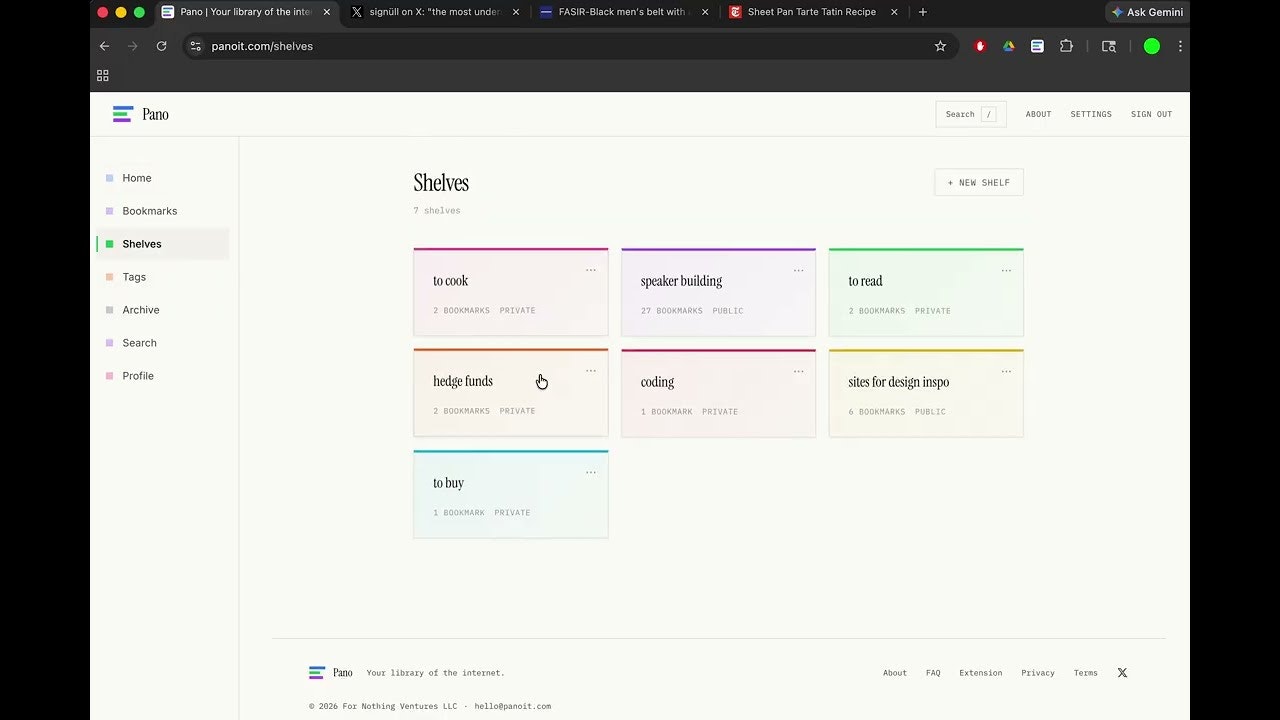
Task: Click the Pano logo in the header
Action: tap(141, 114)
